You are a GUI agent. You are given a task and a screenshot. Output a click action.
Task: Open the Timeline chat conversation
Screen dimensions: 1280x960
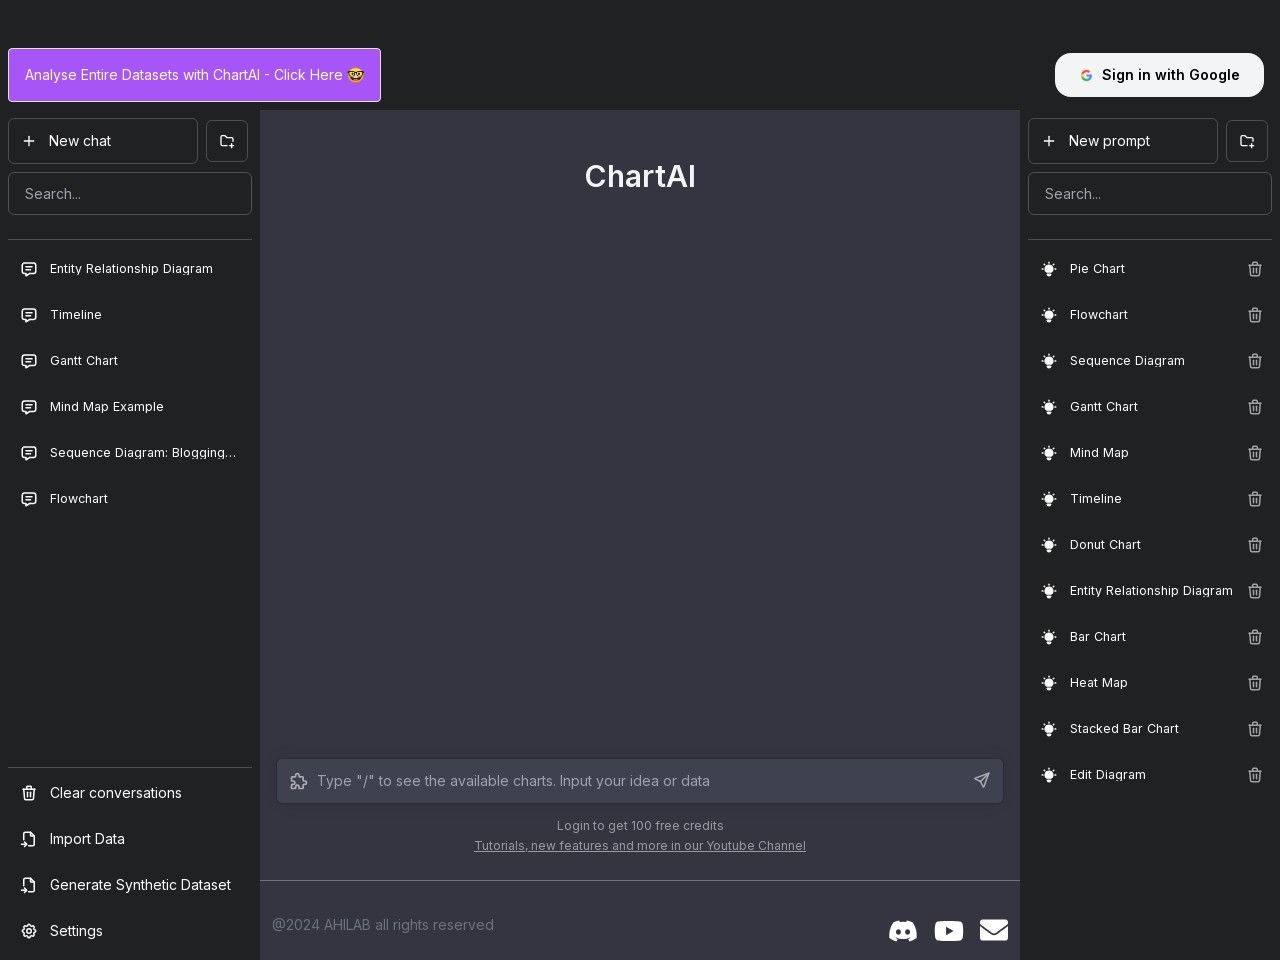pyautogui.click(x=130, y=315)
